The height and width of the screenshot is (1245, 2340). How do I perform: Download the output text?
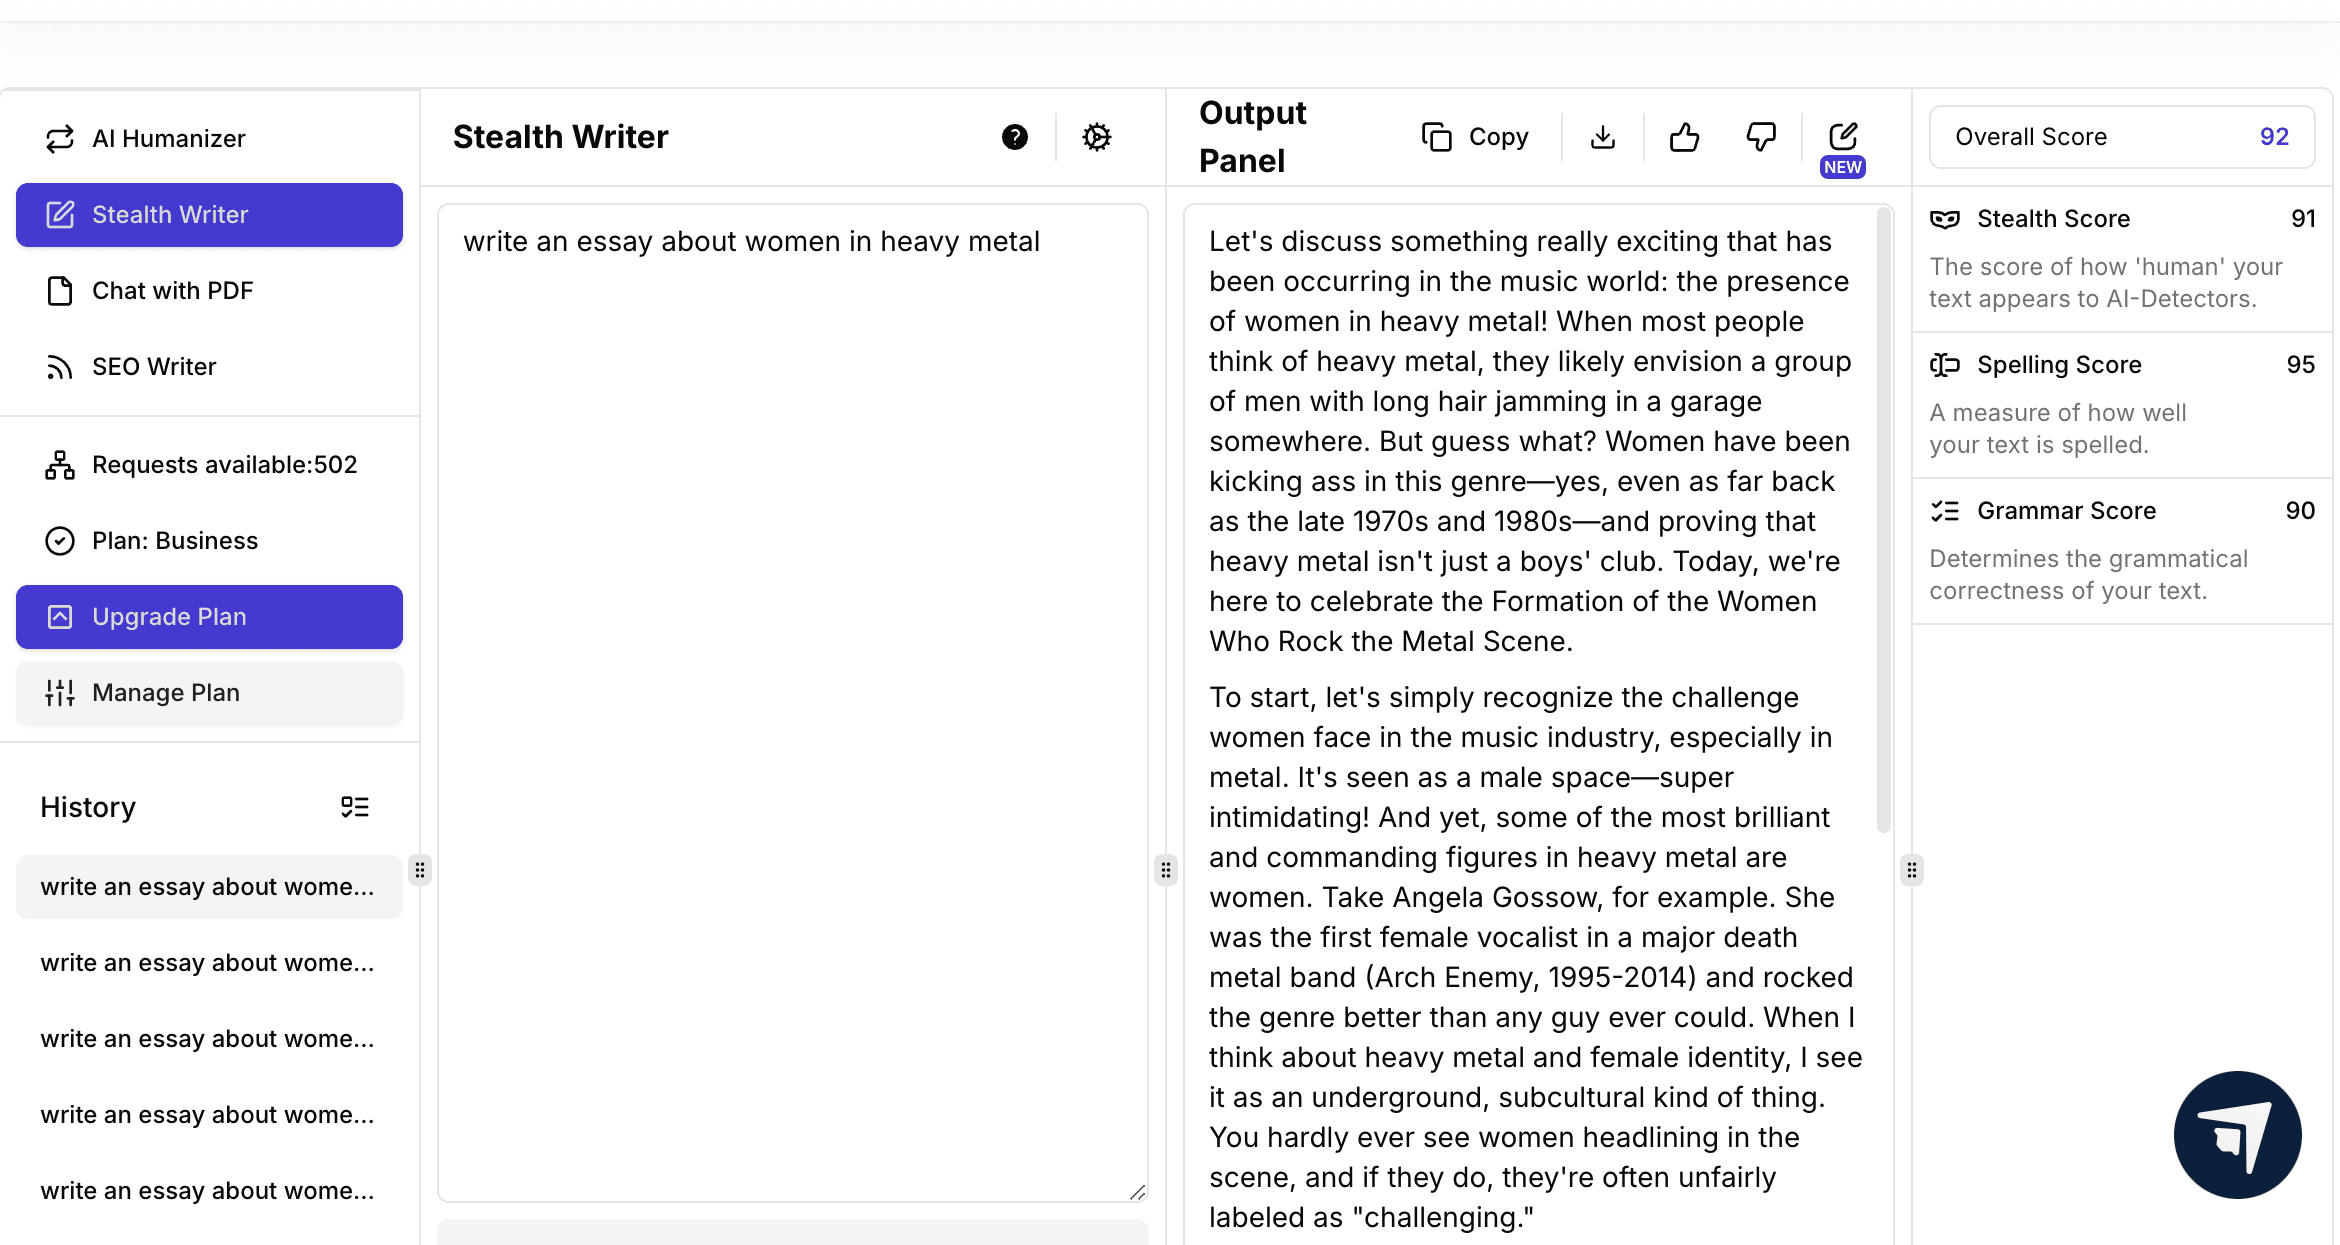[x=1603, y=137]
